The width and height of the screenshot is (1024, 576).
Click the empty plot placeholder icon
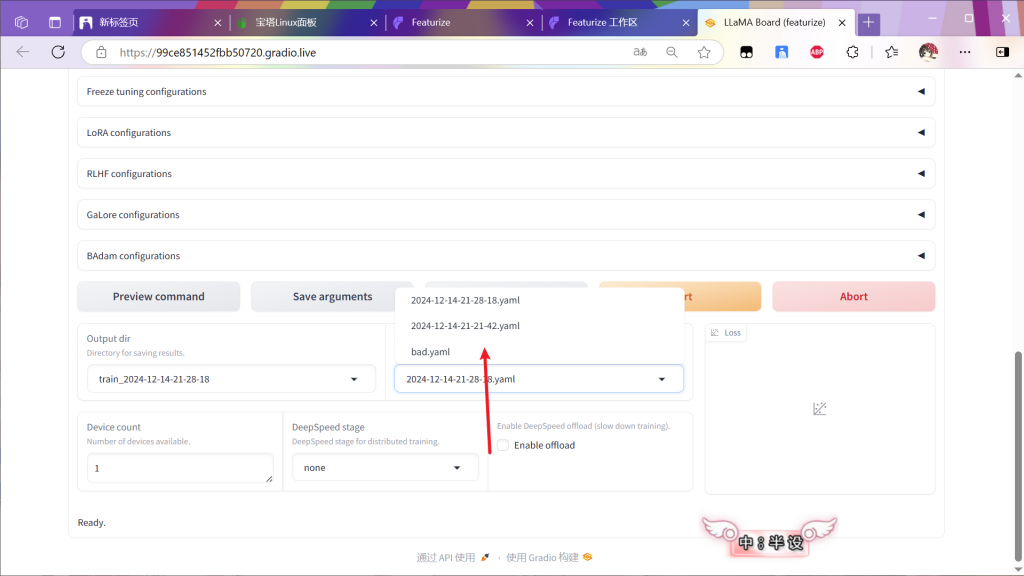tap(820, 409)
